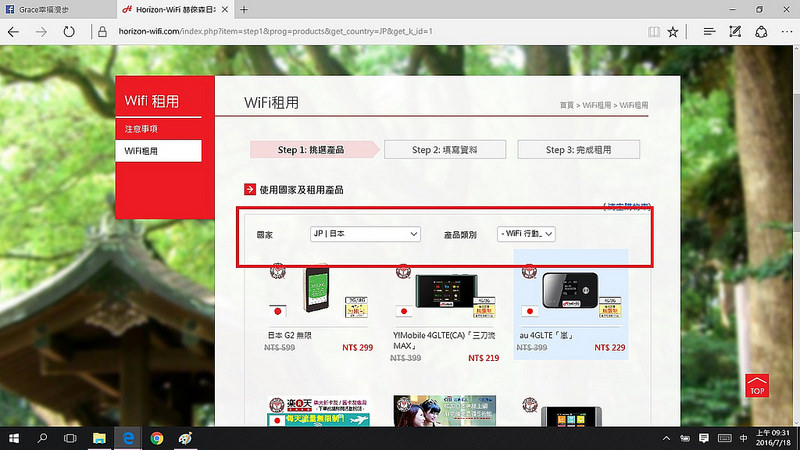Open the Make a Web Note icon
The width and height of the screenshot is (800, 450).
[735, 32]
